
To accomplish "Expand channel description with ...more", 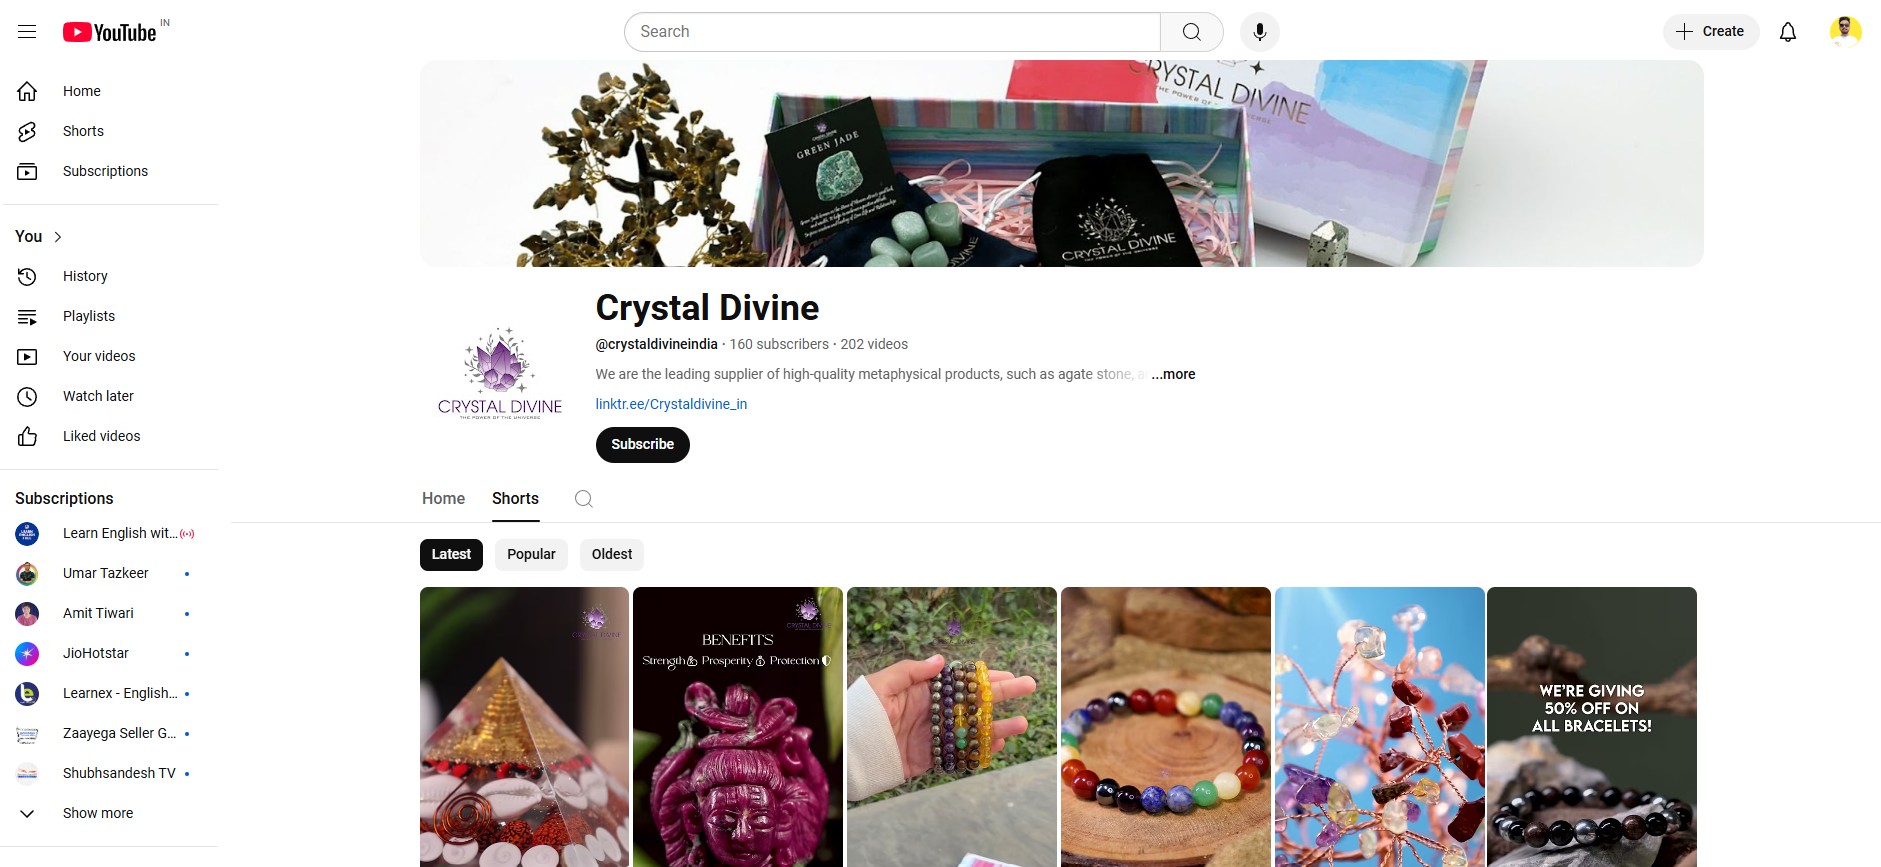I will 1173,374.
